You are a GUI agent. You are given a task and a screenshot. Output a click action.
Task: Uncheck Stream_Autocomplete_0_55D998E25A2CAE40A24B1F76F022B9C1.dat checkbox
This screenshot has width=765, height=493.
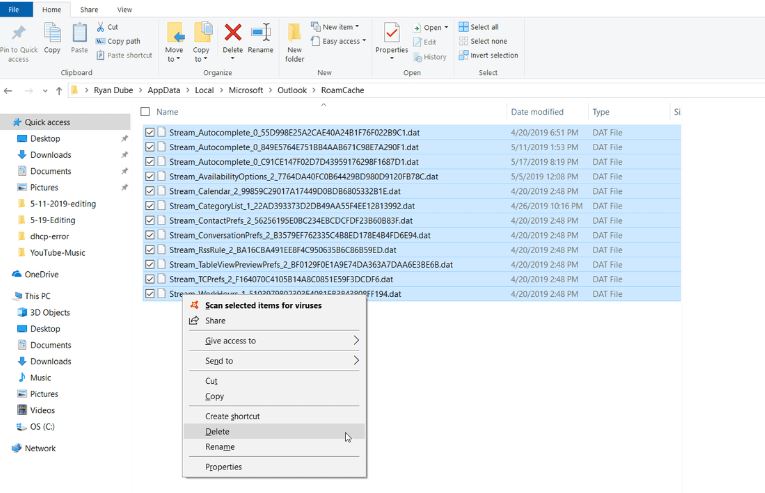pyautogui.click(x=150, y=132)
